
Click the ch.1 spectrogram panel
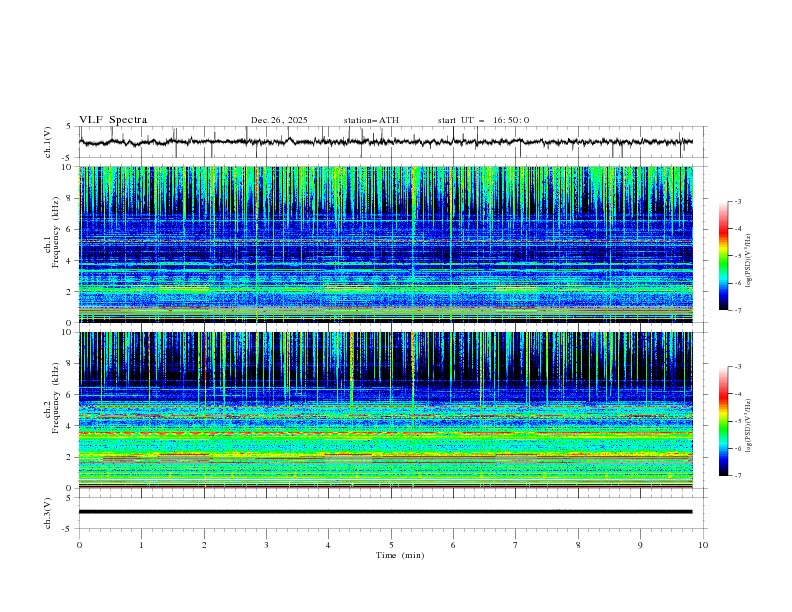click(x=386, y=244)
